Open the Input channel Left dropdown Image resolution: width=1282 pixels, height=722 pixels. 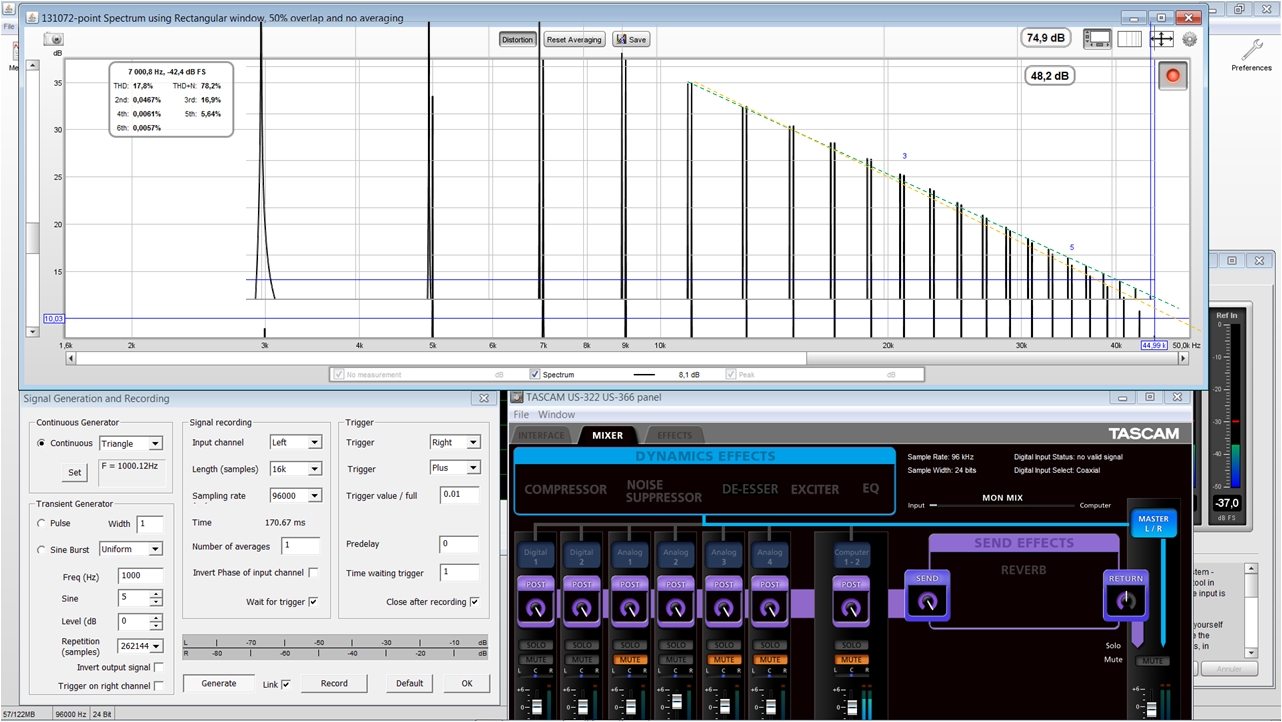296,442
